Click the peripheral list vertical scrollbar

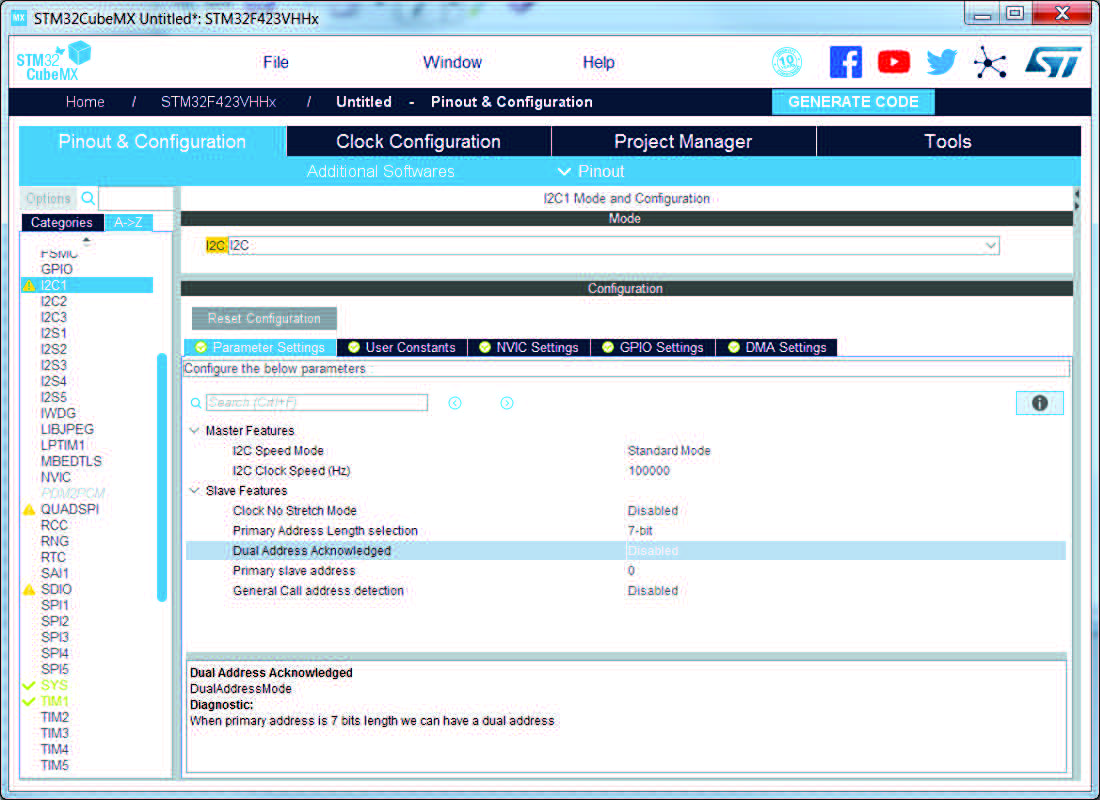click(162, 477)
